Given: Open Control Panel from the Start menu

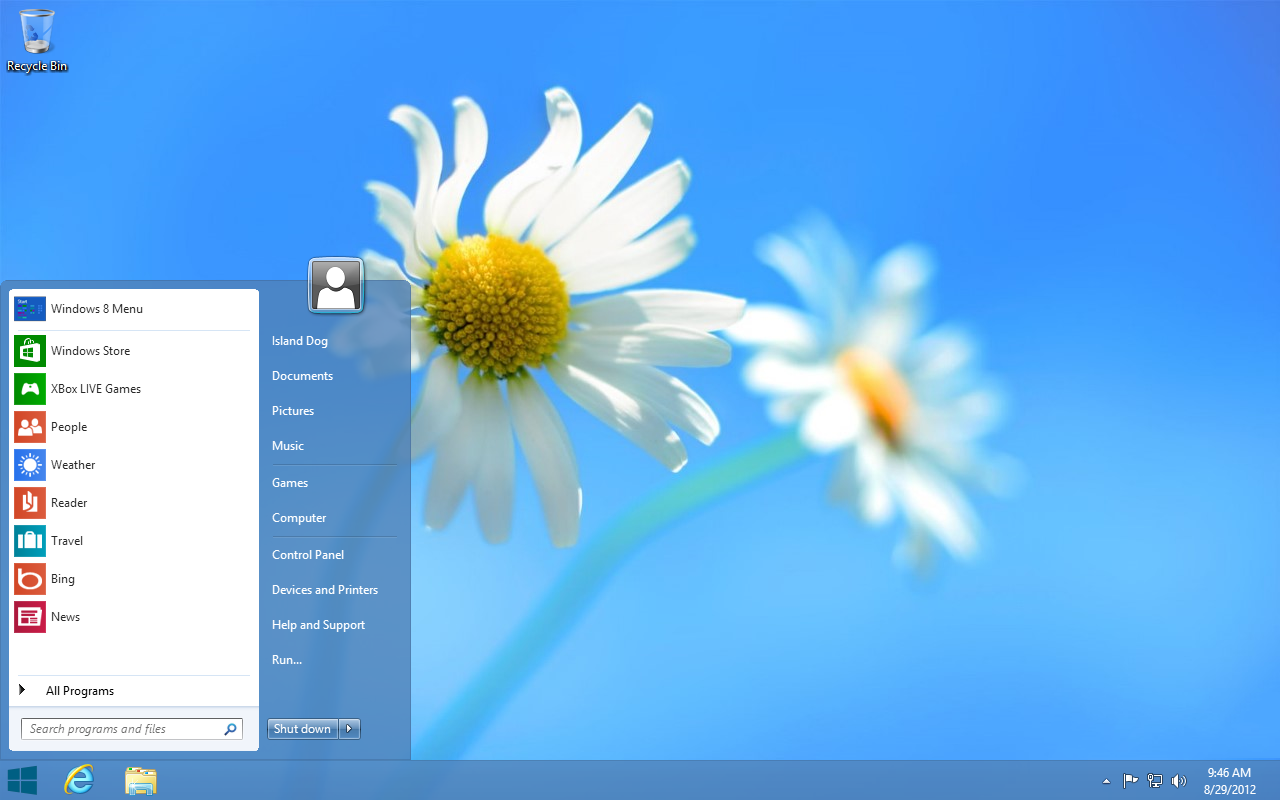Looking at the screenshot, I should point(308,554).
